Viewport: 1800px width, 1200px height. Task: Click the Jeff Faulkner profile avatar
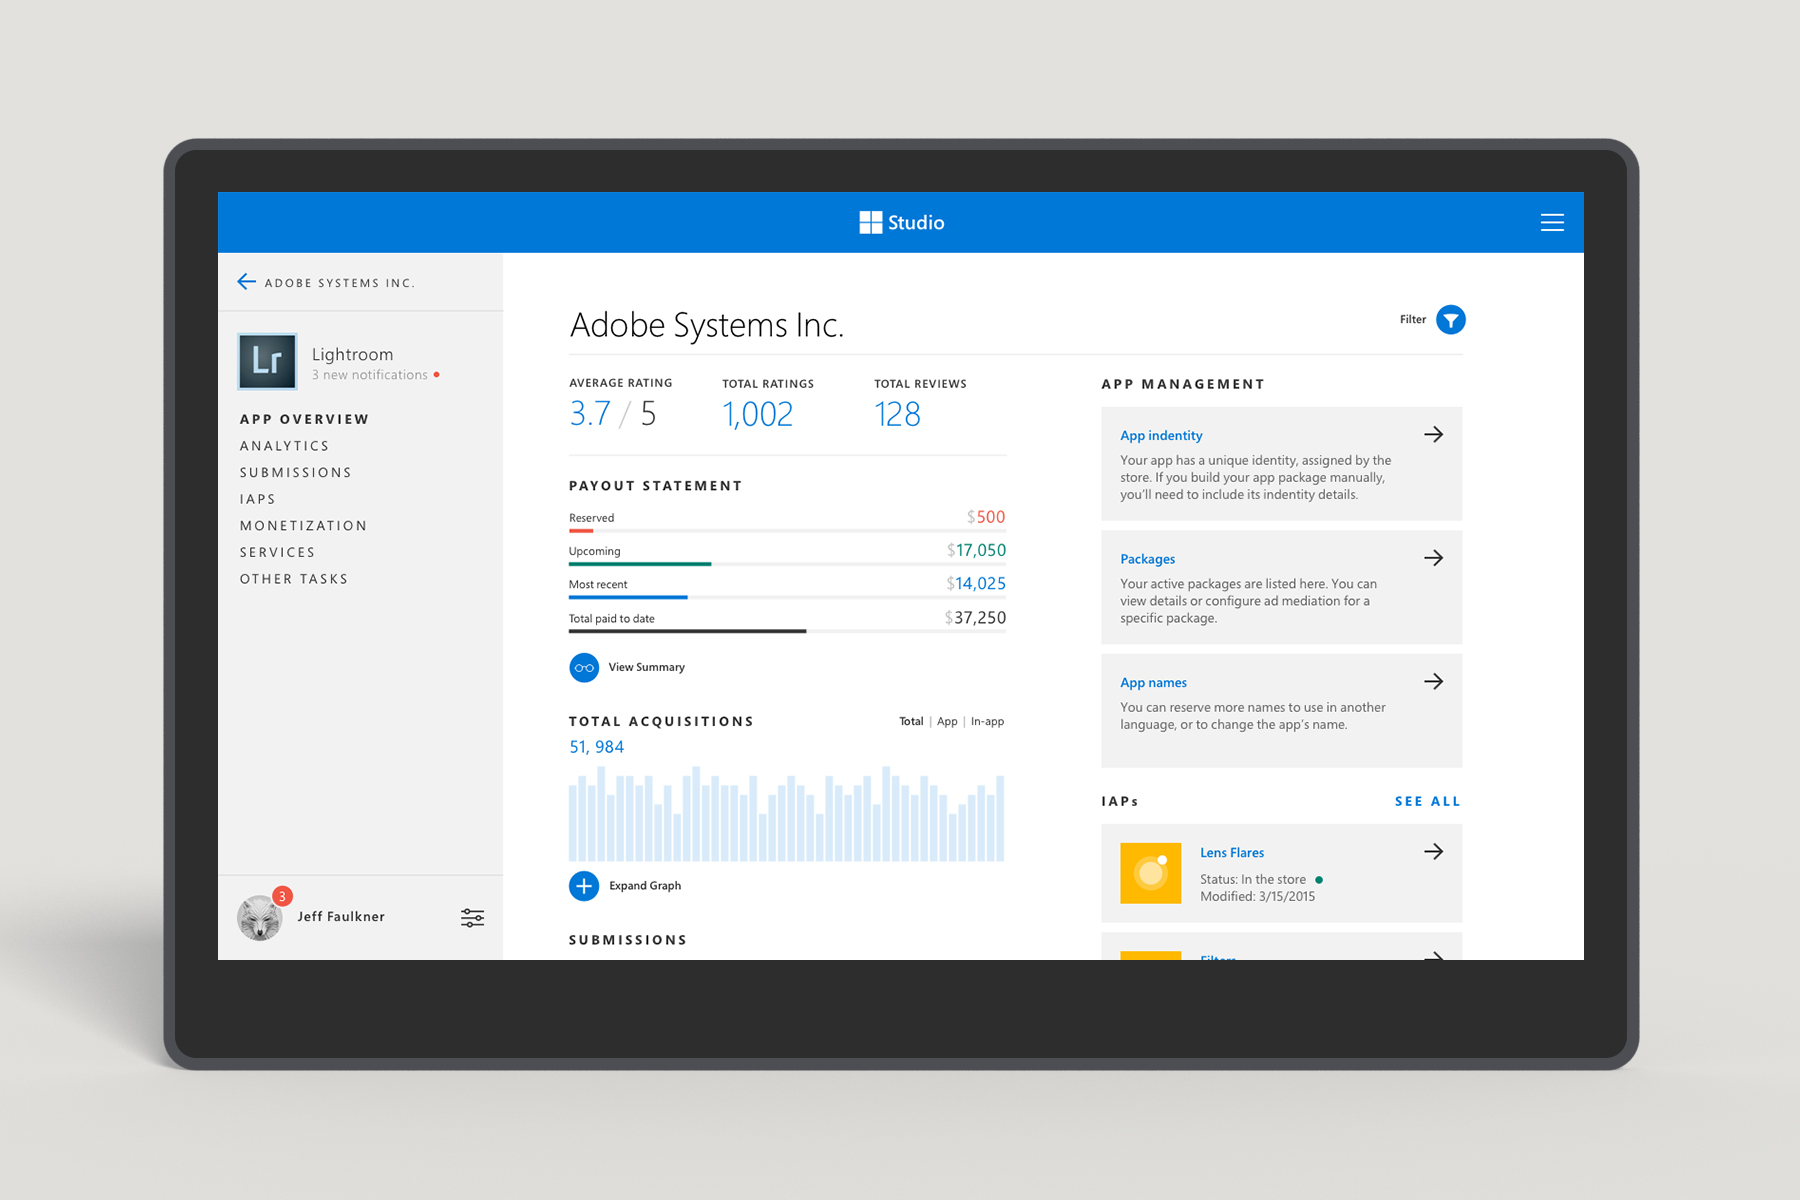pyautogui.click(x=259, y=916)
